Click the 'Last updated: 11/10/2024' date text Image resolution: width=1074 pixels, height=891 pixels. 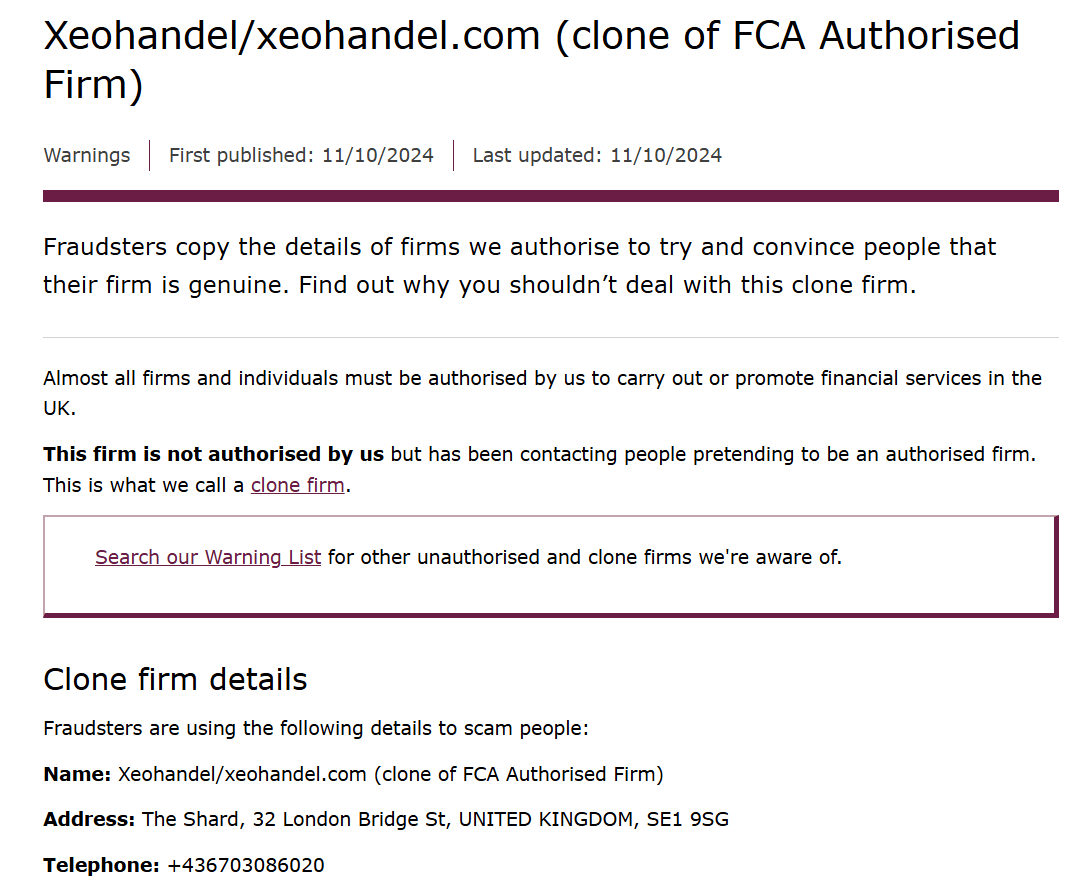coord(597,155)
